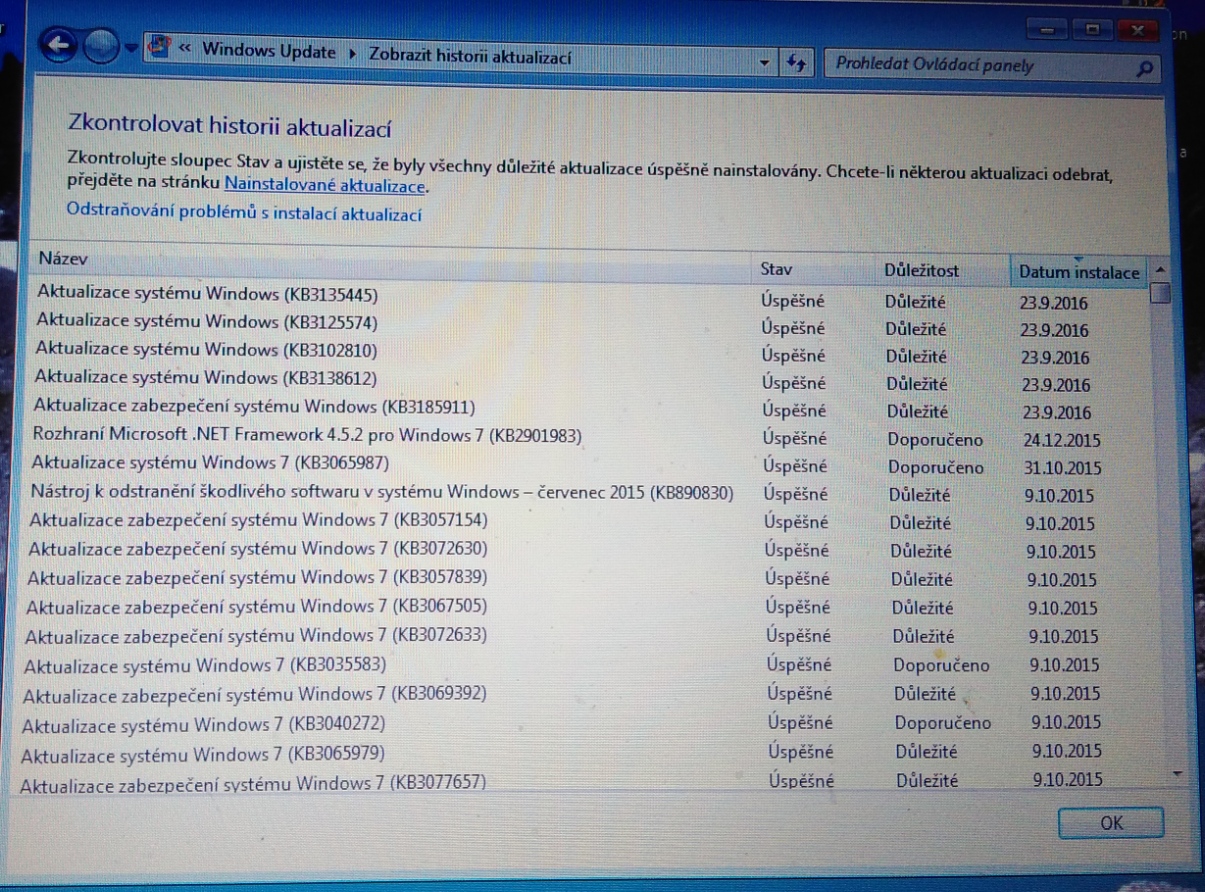Click Doporučeno in the KB3035583 row
Image resolution: width=1205 pixels, height=892 pixels.
coord(941,665)
